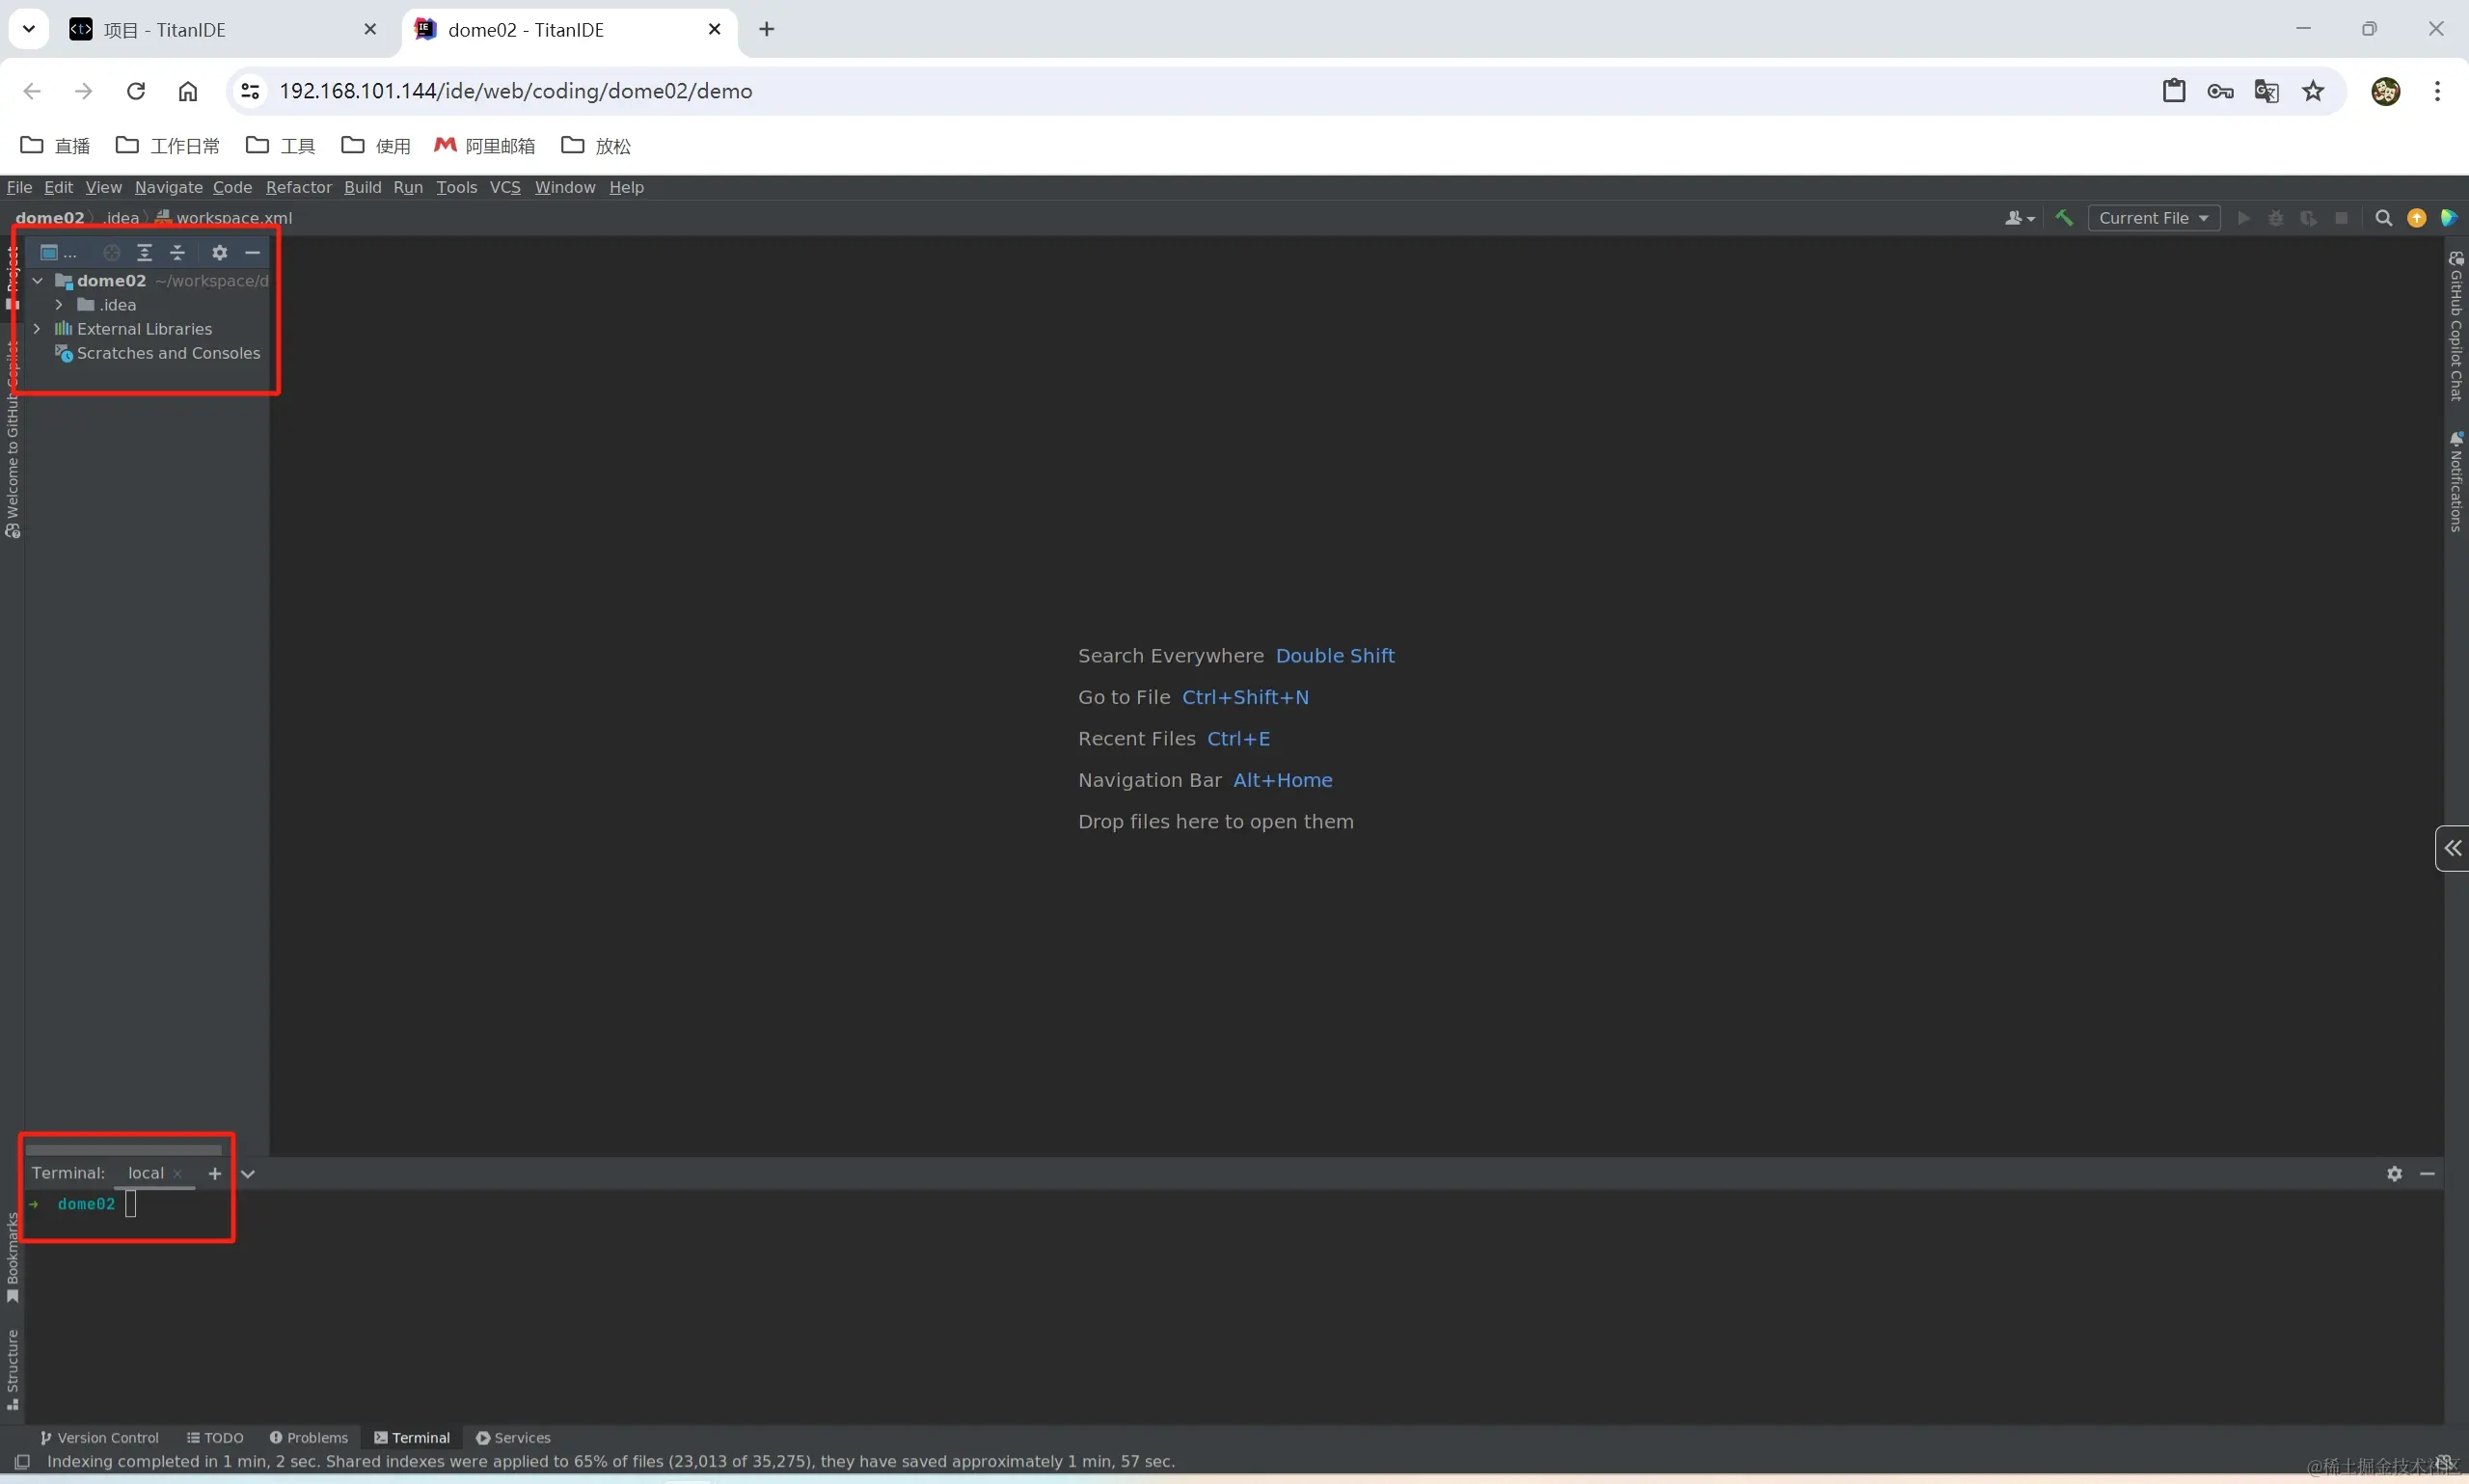Open the Refactor menu
Image resolution: width=2469 pixels, height=1484 pixels.
tap(298, 187)
